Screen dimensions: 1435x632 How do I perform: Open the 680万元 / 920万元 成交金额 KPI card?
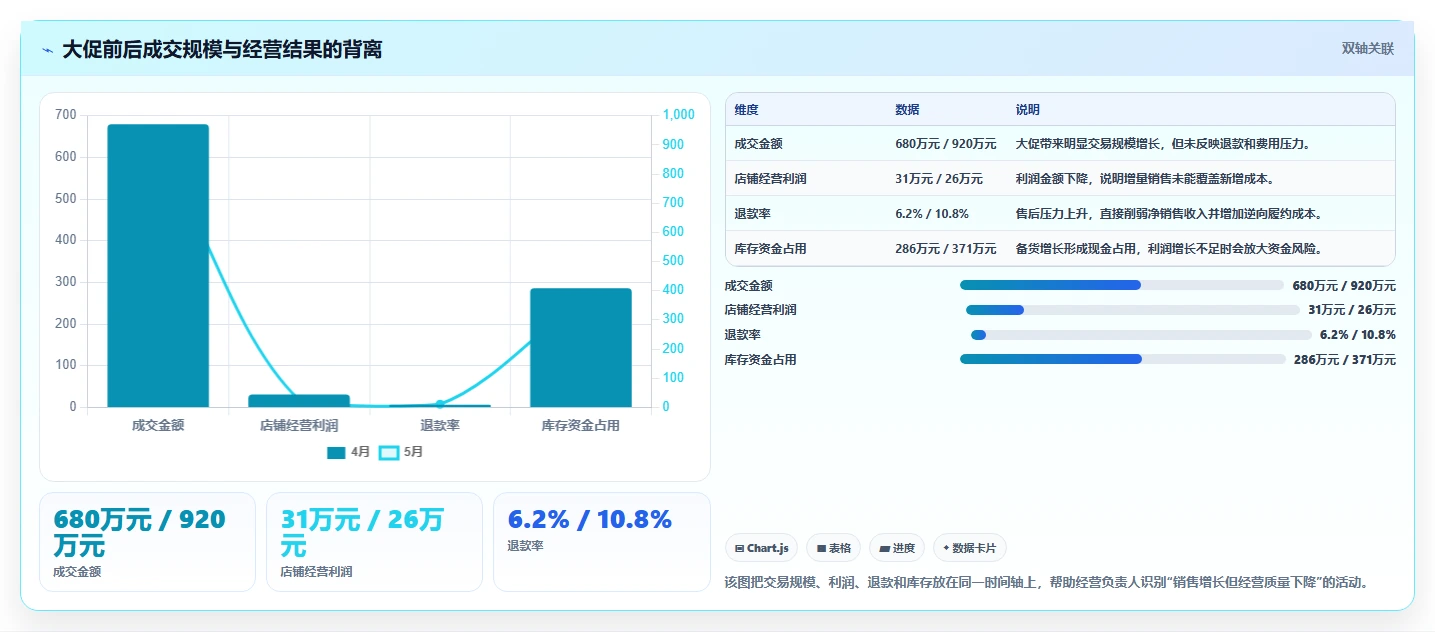tap(147, 542)
